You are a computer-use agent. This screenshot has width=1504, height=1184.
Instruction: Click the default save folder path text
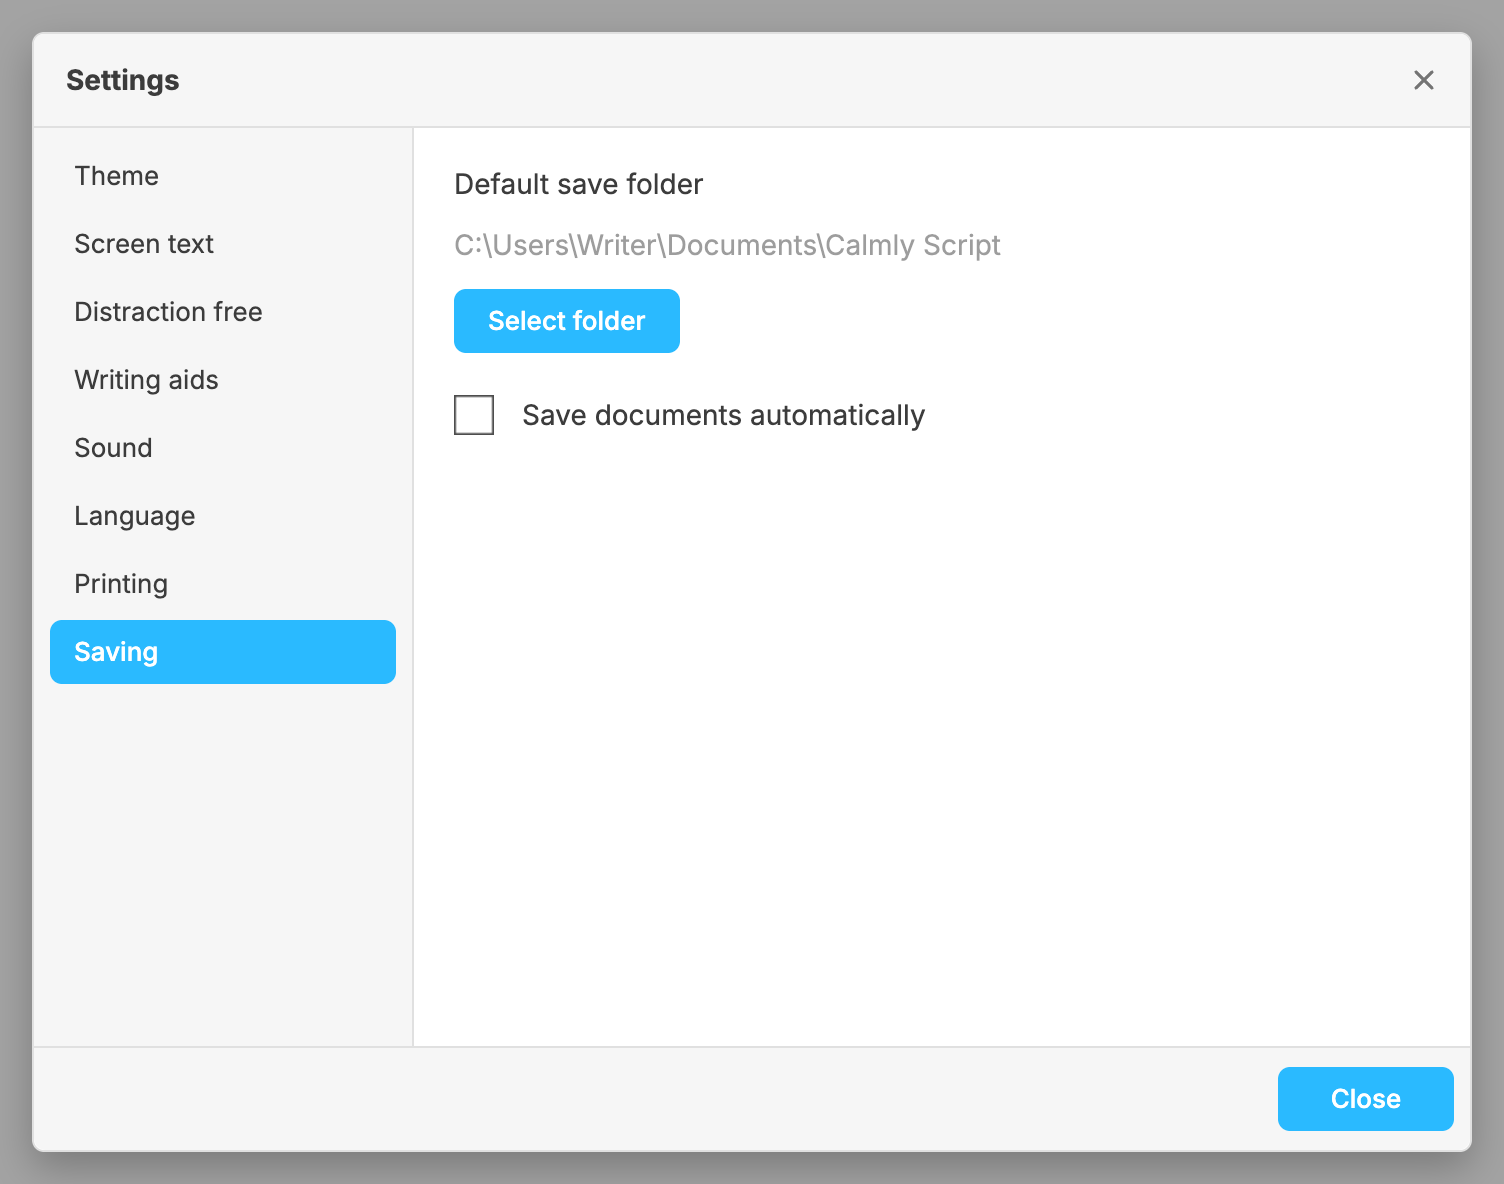pyautogui.click(x=727, y=245)
